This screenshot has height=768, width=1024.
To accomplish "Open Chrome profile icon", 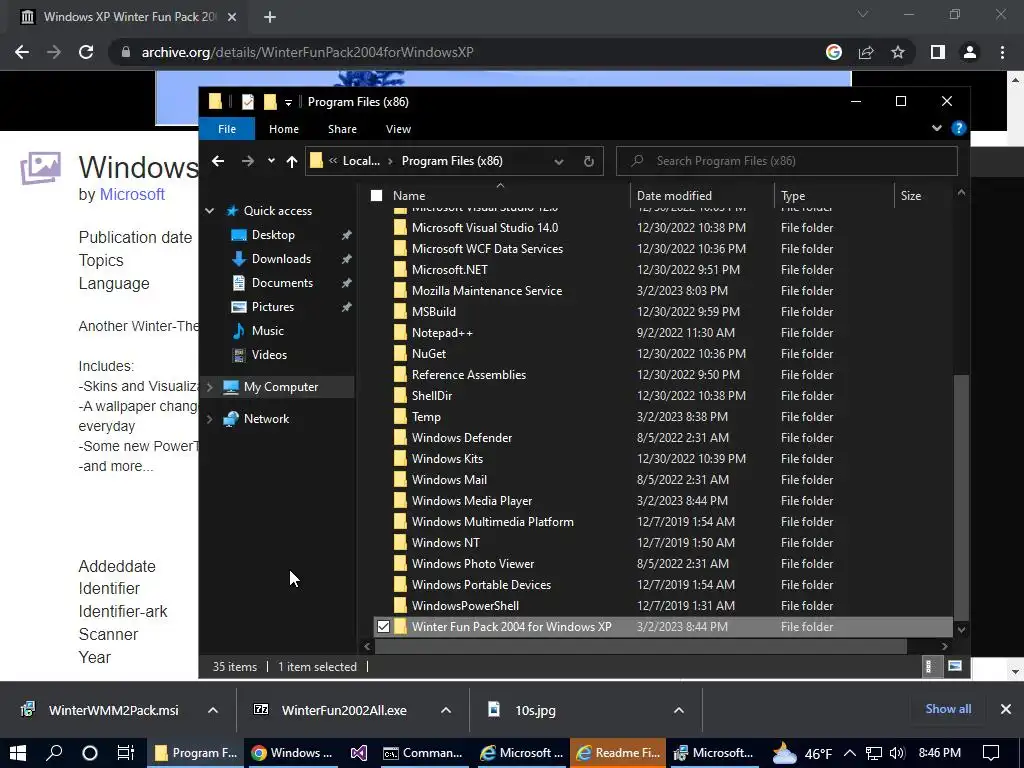I will 970,52.
